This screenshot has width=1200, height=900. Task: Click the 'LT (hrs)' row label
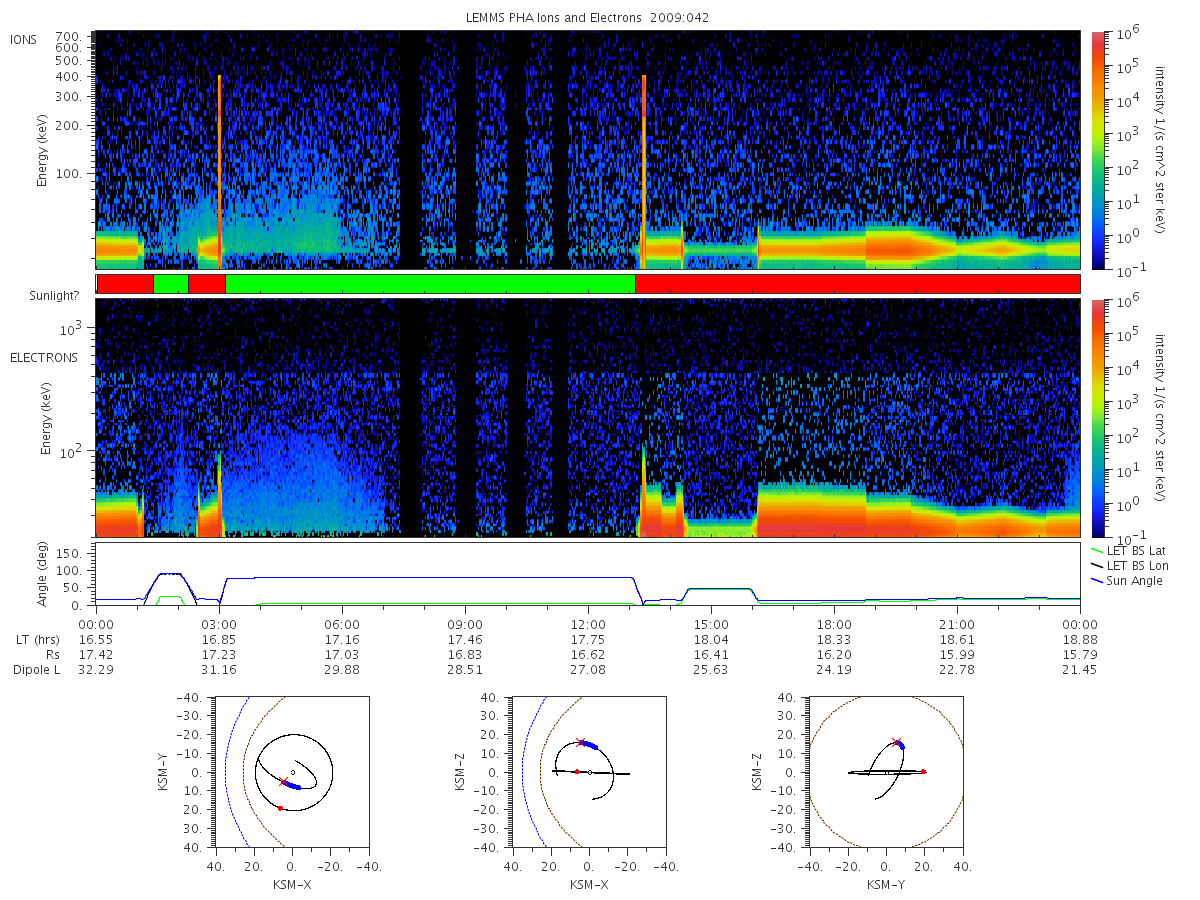pos(38,638)
